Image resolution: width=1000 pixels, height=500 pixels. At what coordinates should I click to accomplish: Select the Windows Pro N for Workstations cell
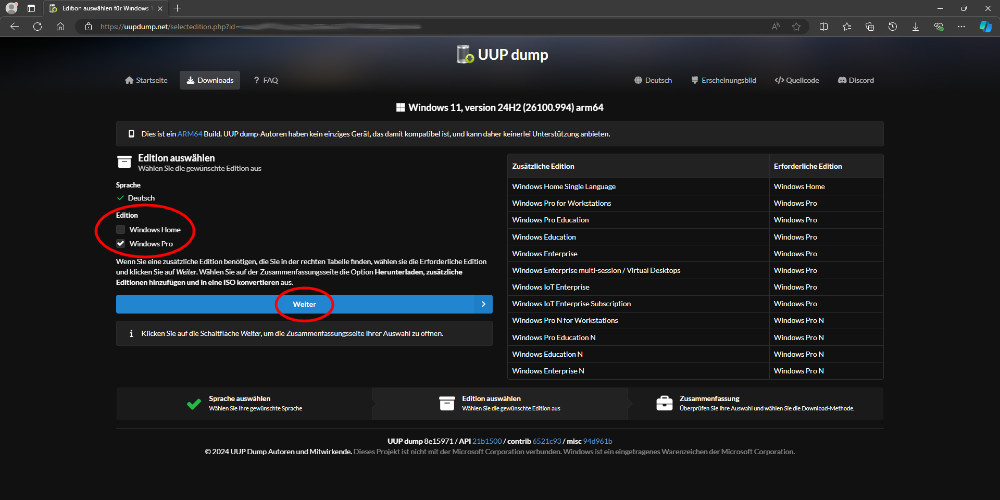pyautogui.click(x=638, y=320)
